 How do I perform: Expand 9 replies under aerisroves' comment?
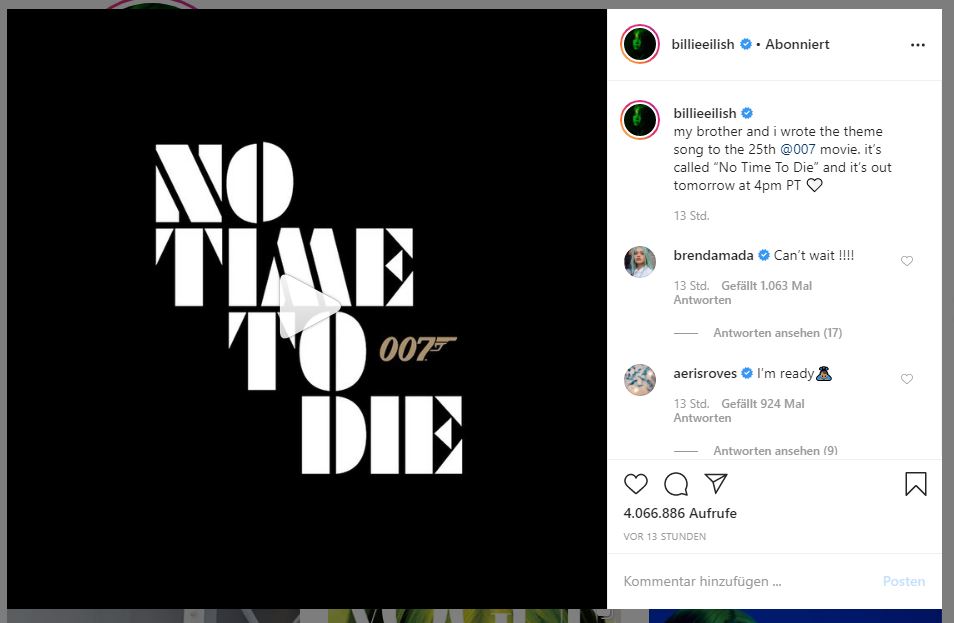(775, 451)
